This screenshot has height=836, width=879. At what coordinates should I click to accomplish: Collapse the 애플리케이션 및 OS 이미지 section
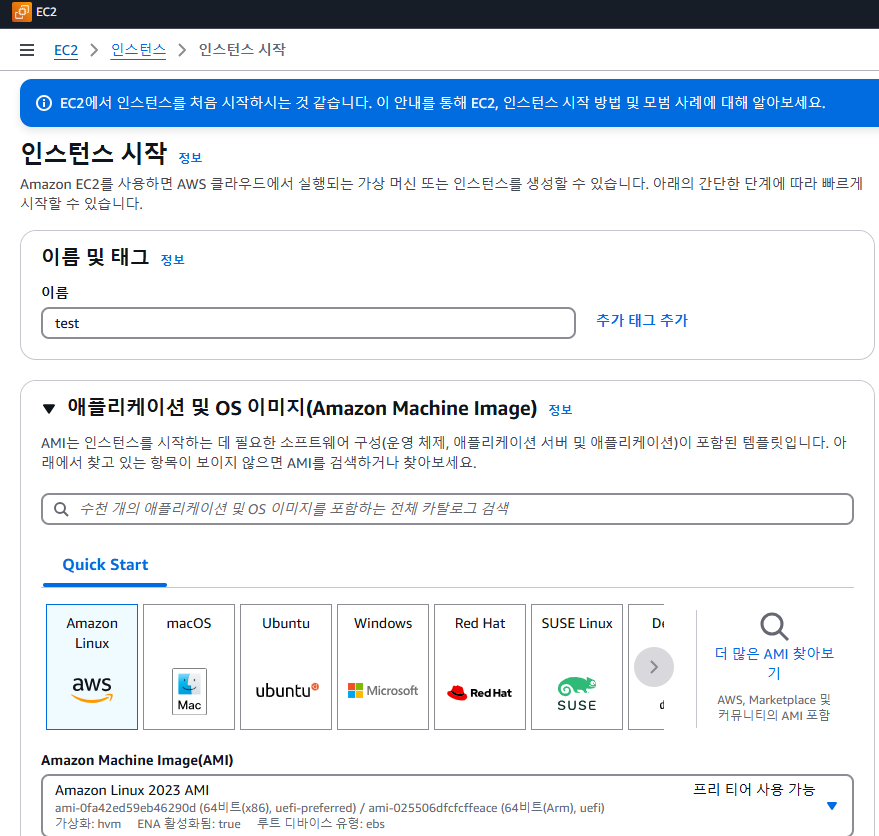click(x=49, y=409)
